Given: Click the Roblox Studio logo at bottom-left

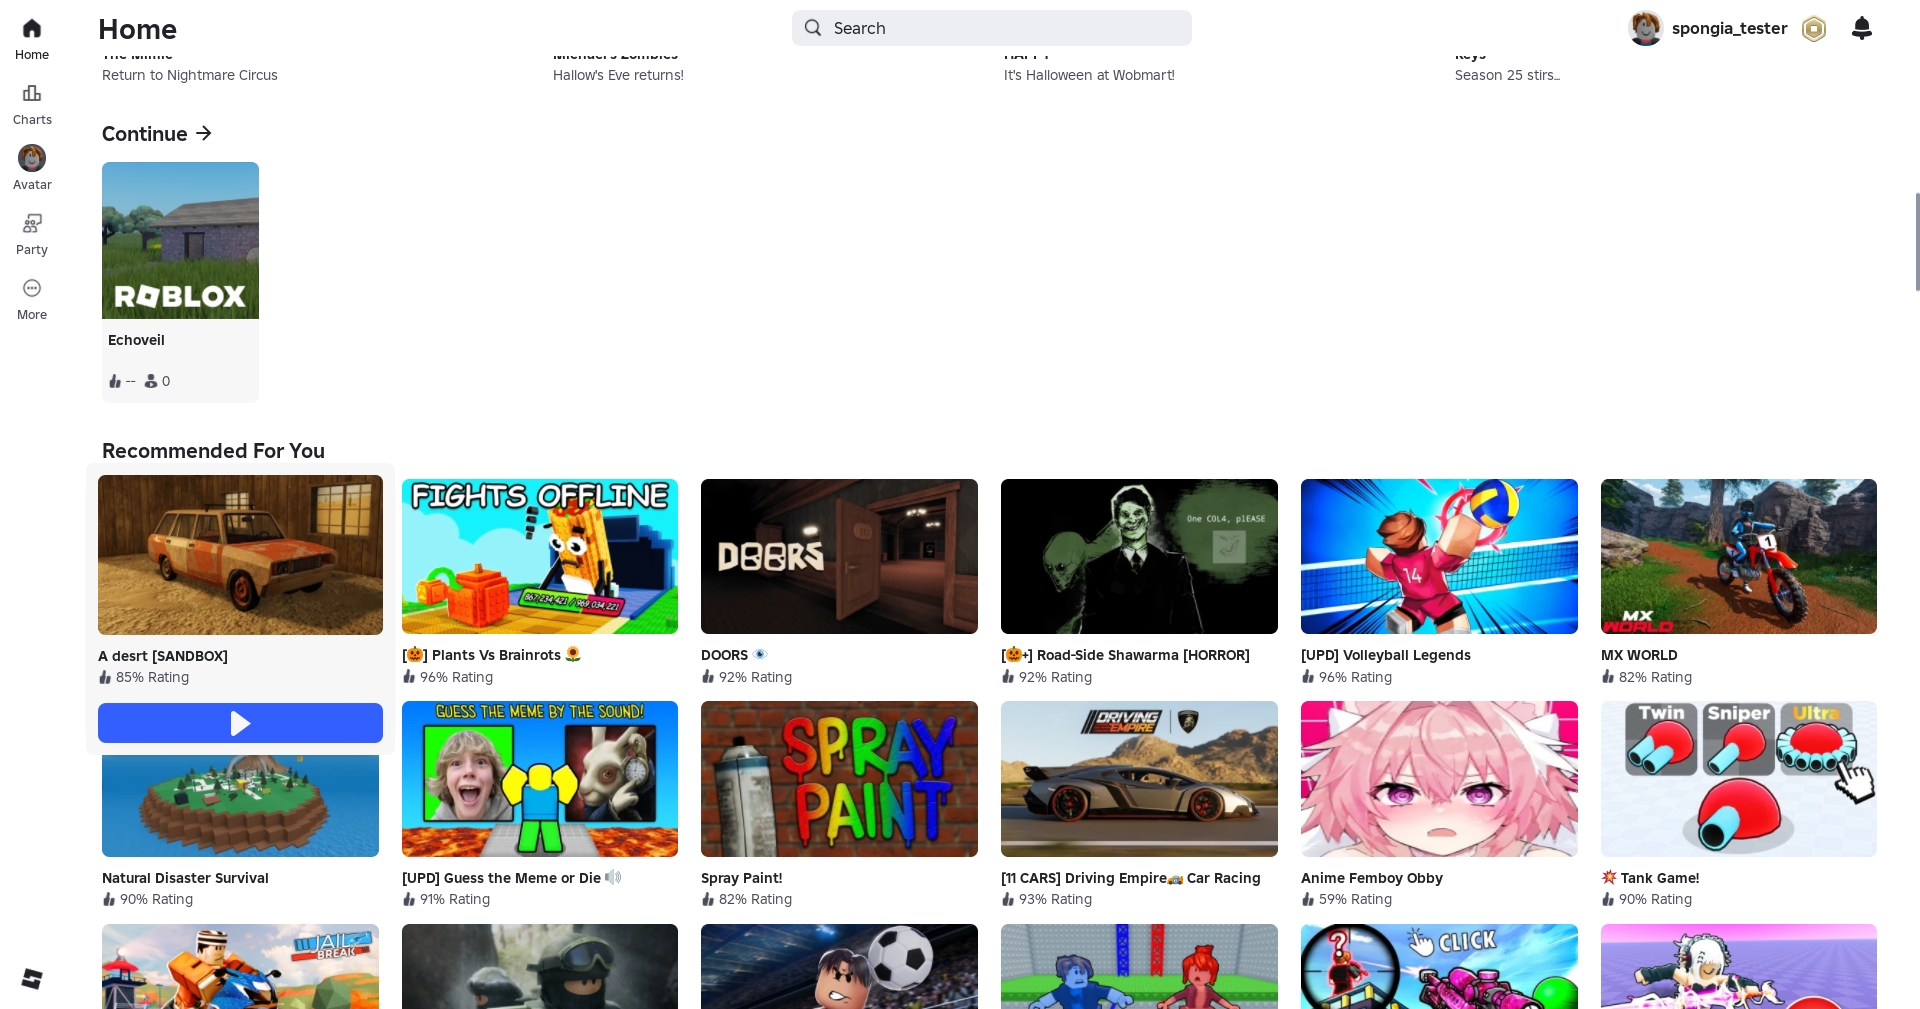Looking at the screenshot, I should coord(32,978).
